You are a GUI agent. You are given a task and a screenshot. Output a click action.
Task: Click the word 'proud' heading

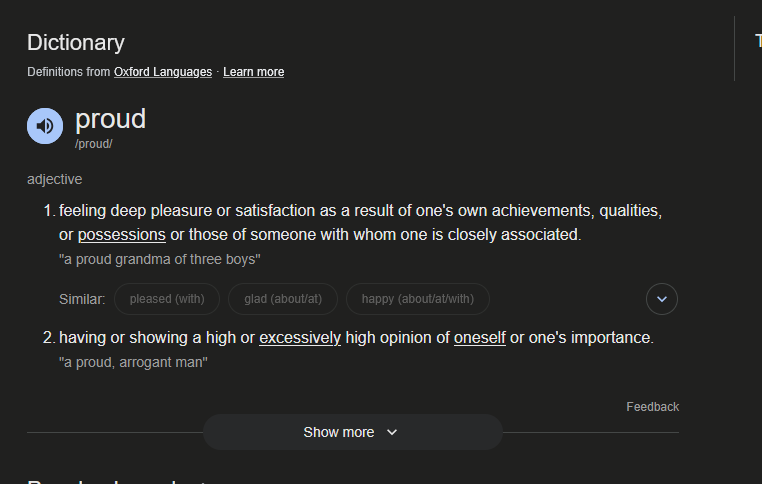tap(110, 119)
